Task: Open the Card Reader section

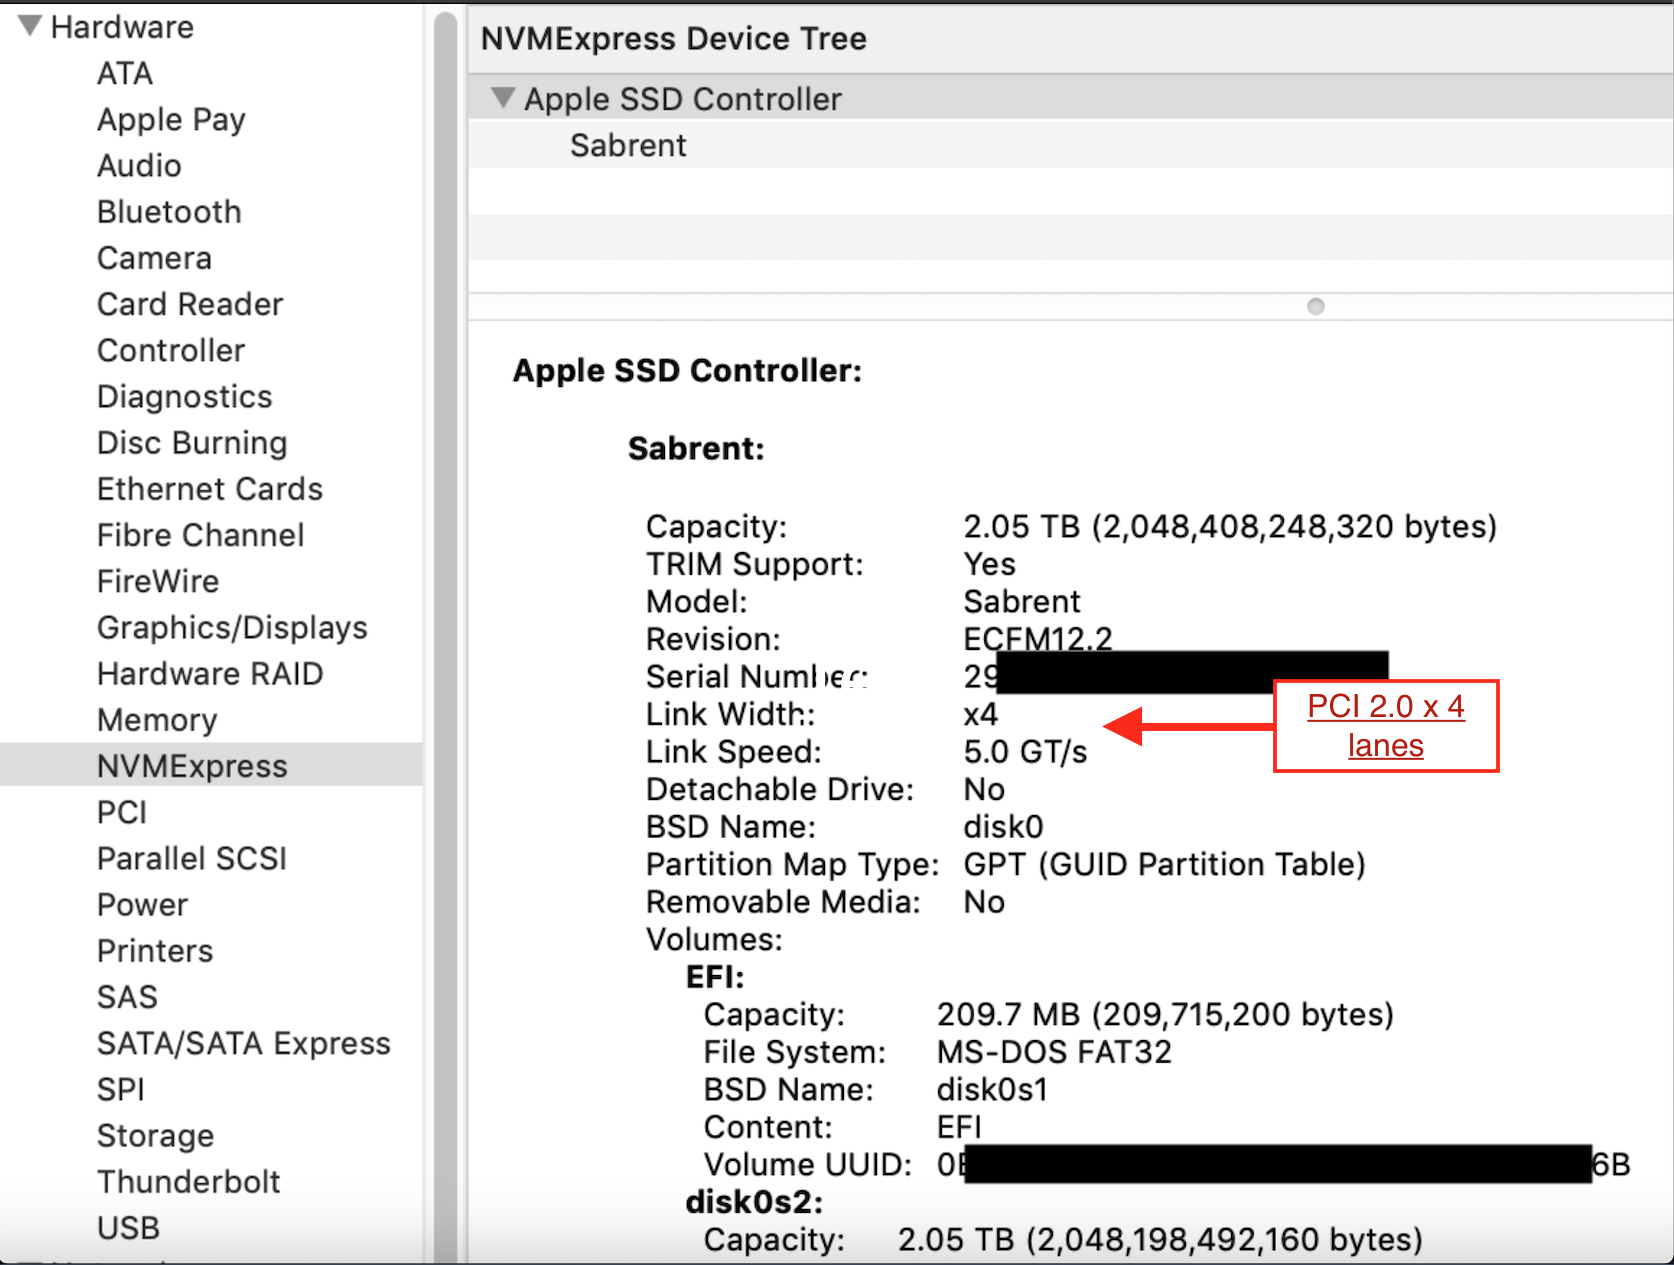Action: [x=190, y=304]
